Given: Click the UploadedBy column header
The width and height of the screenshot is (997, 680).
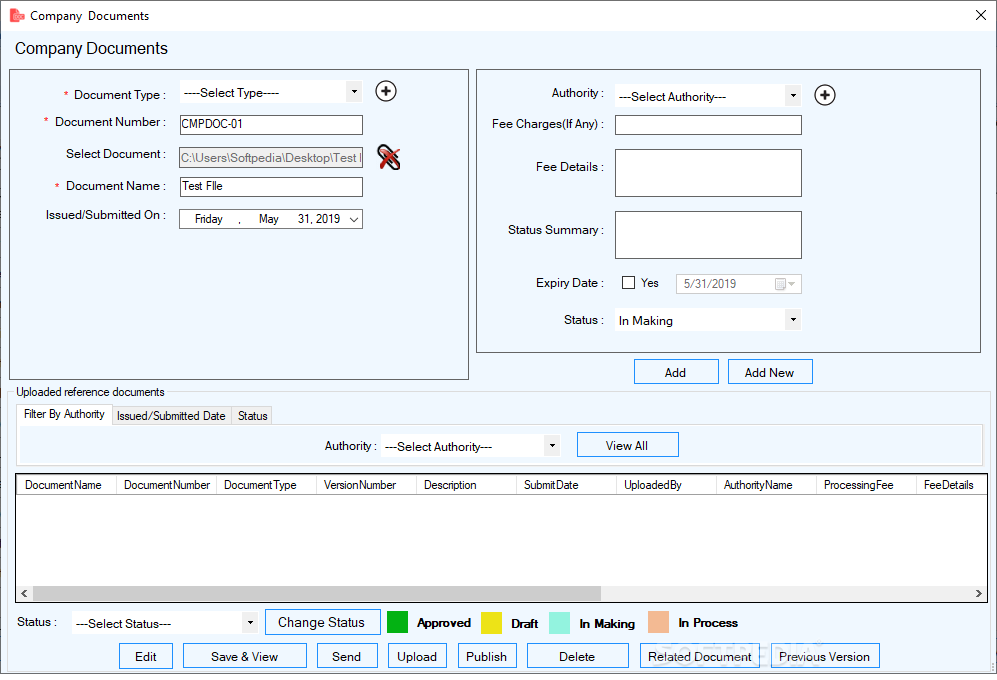Looking at the screenshot, I should 666,485.
